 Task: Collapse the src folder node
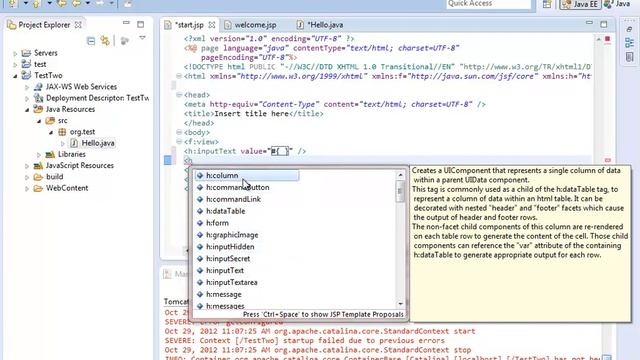[39, 121]
